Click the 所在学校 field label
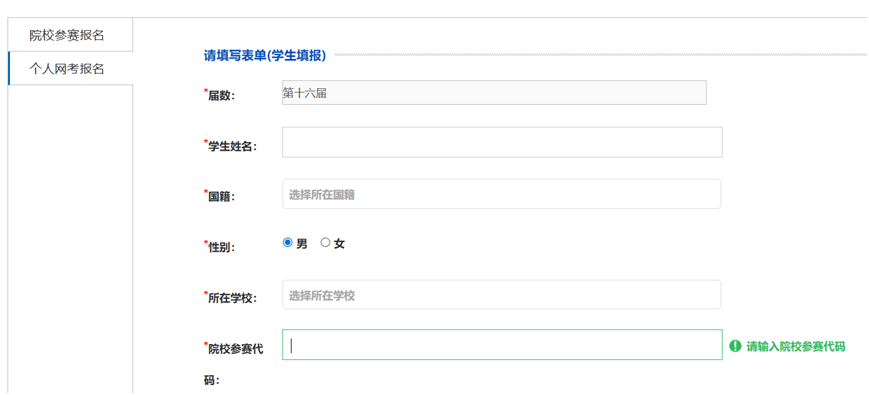The image size is (869, 395). click(231, 297)
